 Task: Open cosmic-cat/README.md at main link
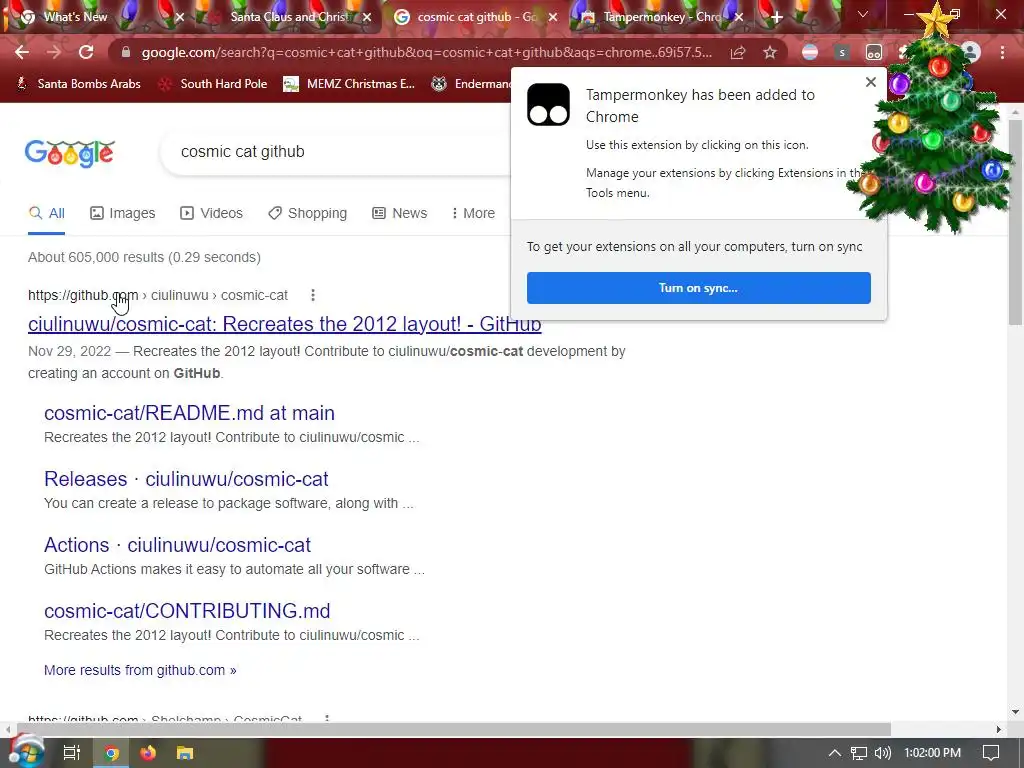pos(189,413)
